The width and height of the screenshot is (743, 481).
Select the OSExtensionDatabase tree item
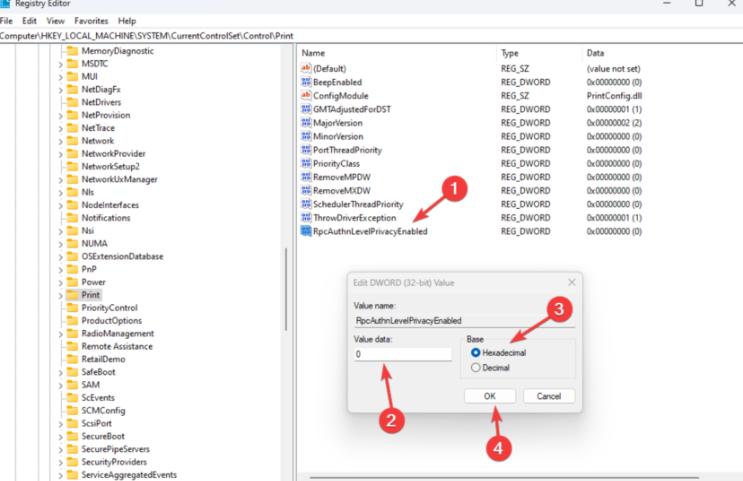pos(122,256)
